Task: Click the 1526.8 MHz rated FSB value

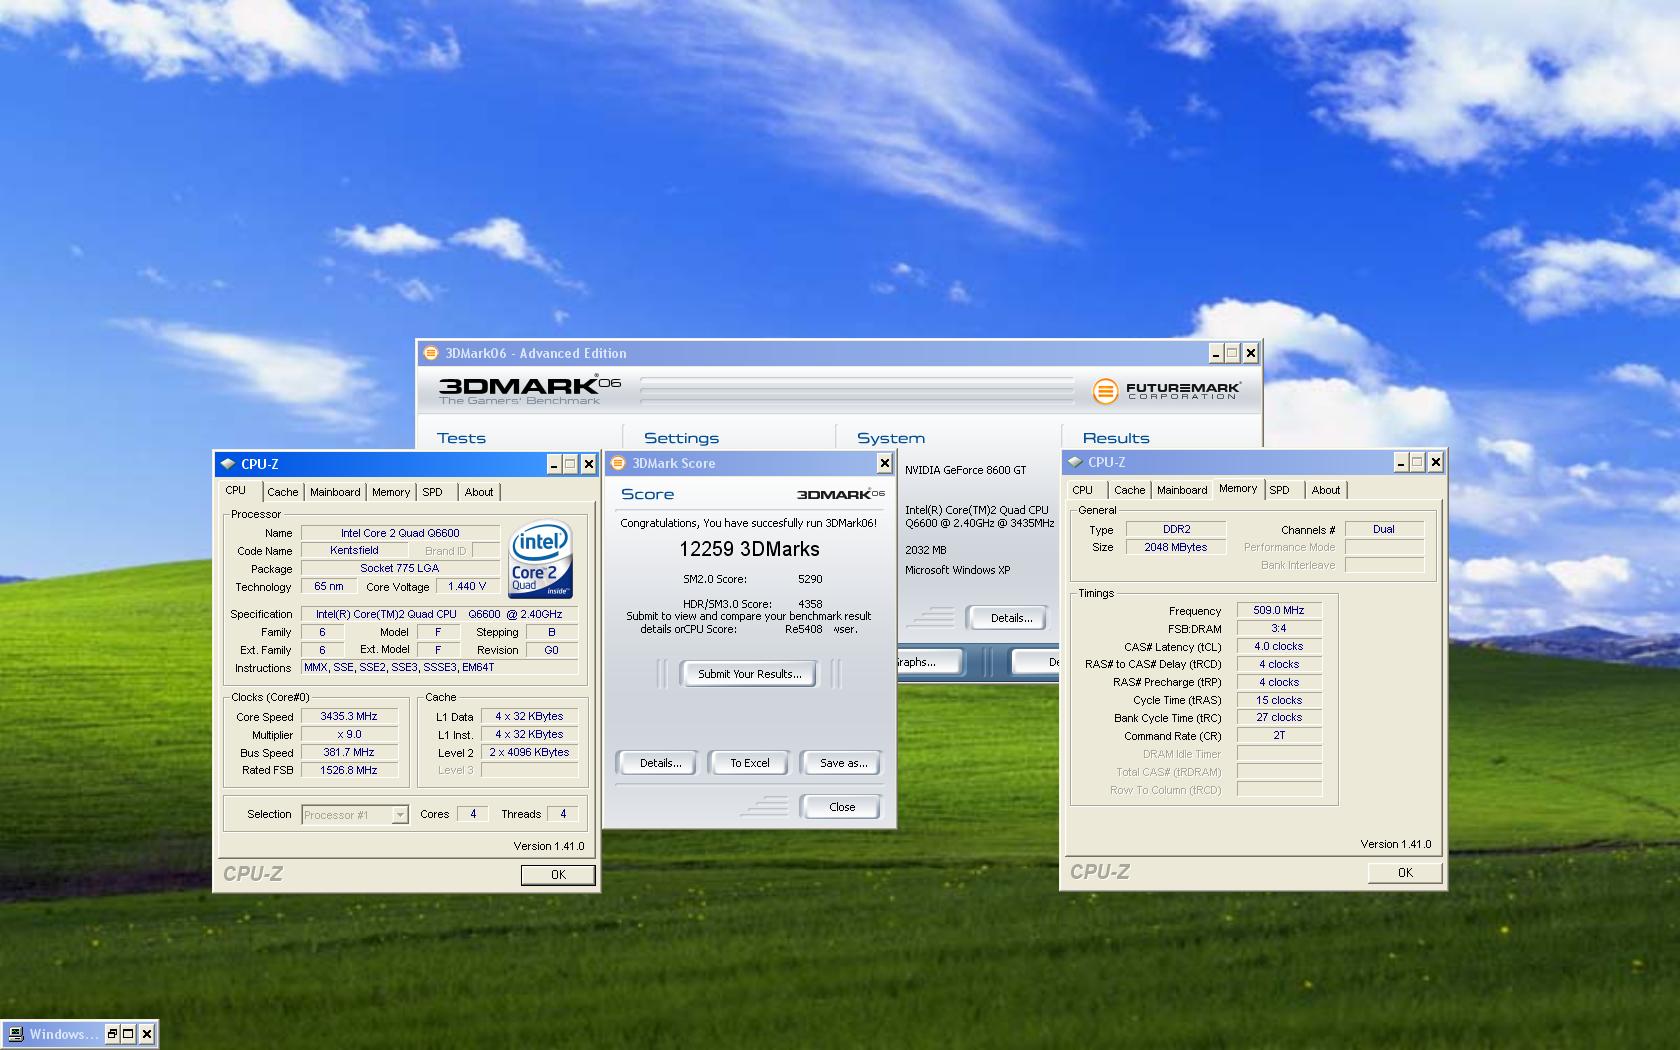Action: (x=349, y=770)
